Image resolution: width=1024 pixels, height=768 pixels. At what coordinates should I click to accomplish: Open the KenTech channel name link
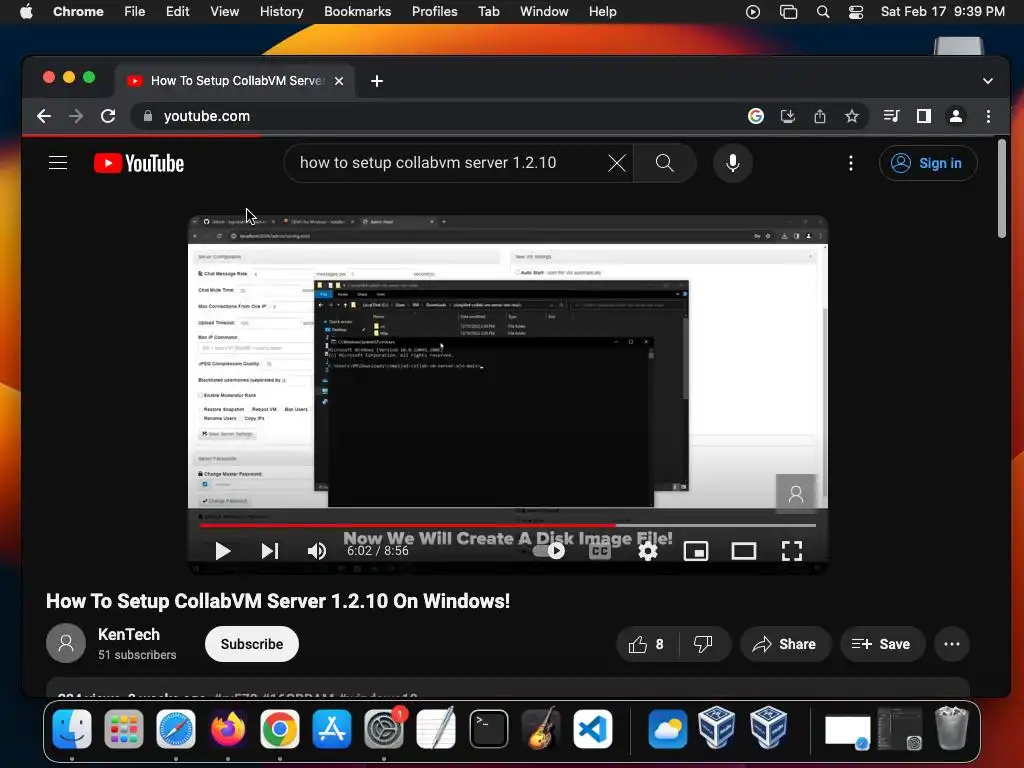tap(129, 635)
